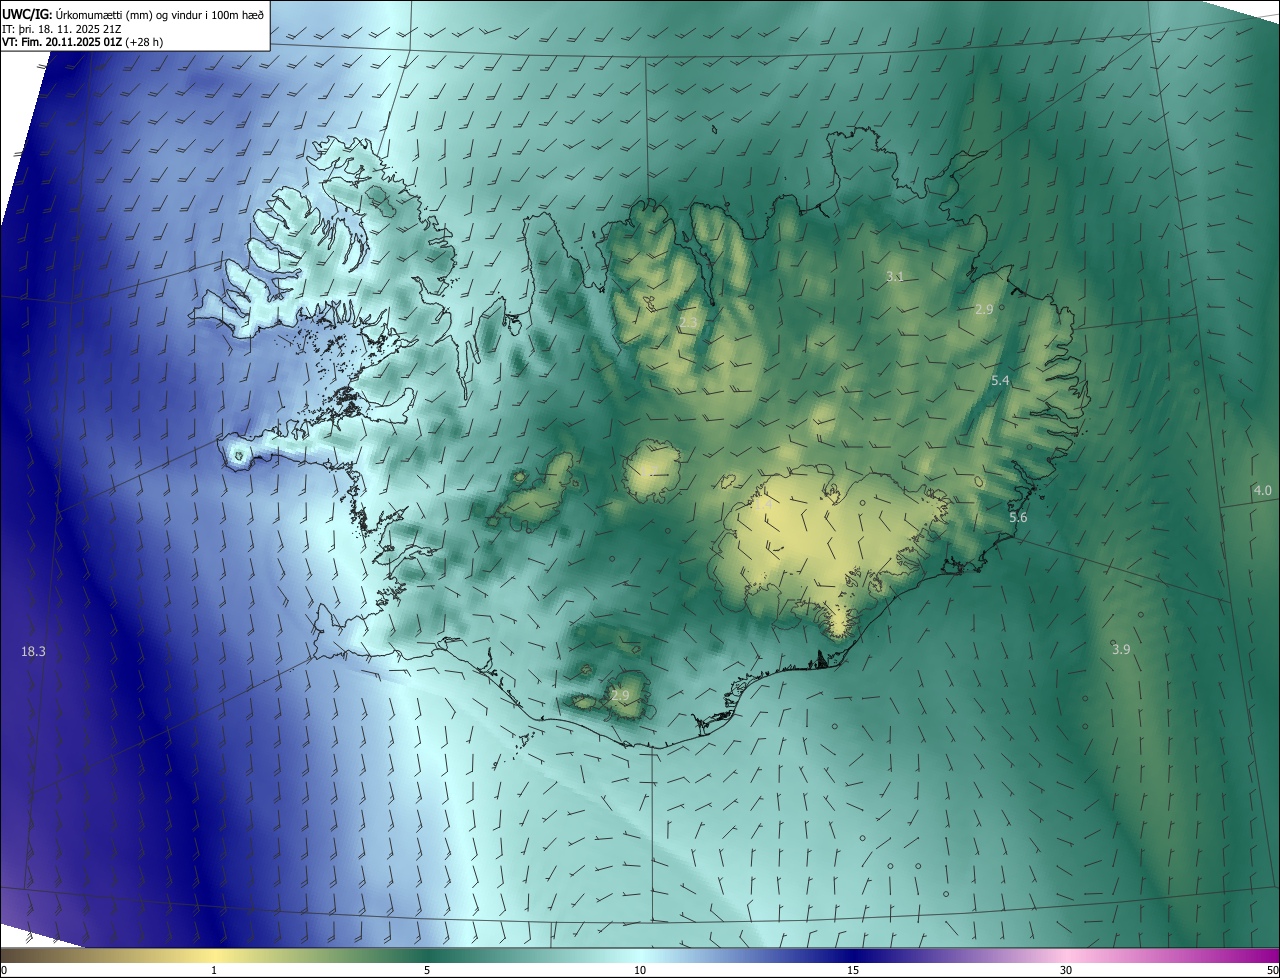Click the 3.9 value label over the southeastern ocean

1121,649
